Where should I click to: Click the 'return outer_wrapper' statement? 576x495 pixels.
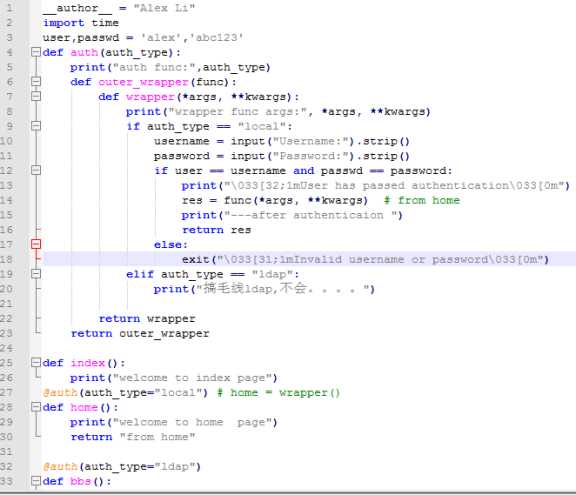(140, 333)
